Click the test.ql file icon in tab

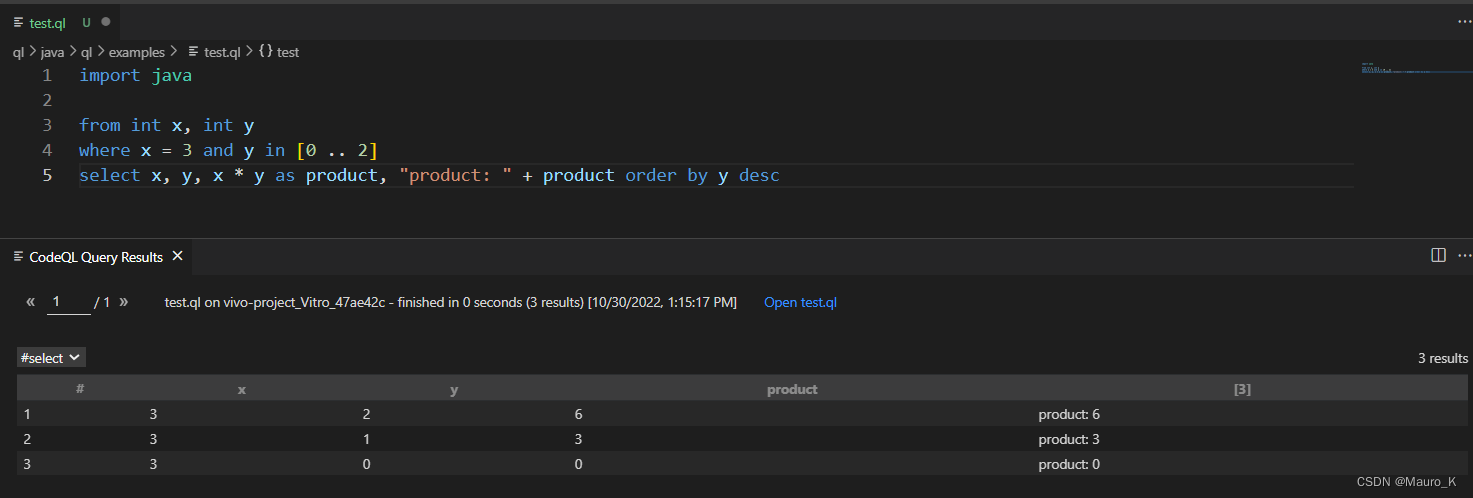pyautogui.click(x=18, y=22)
